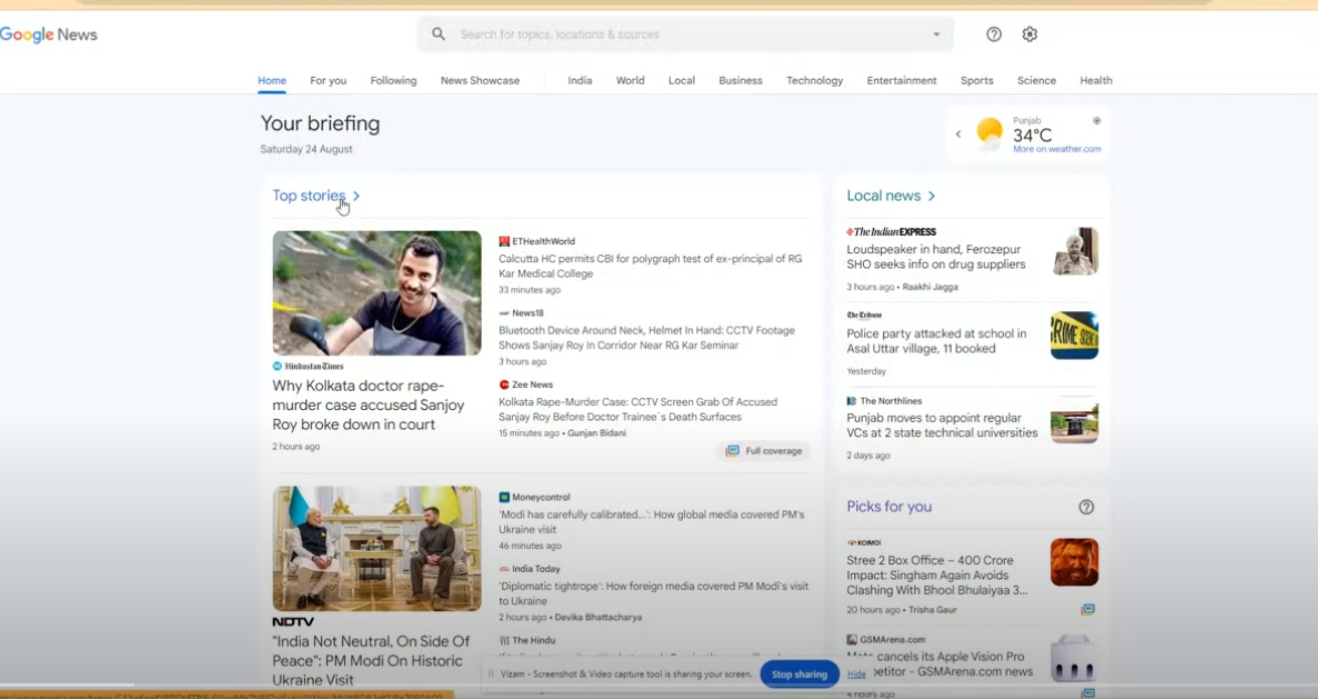Open the PM Modi Ukraine meeting photo

click(377, 549)
